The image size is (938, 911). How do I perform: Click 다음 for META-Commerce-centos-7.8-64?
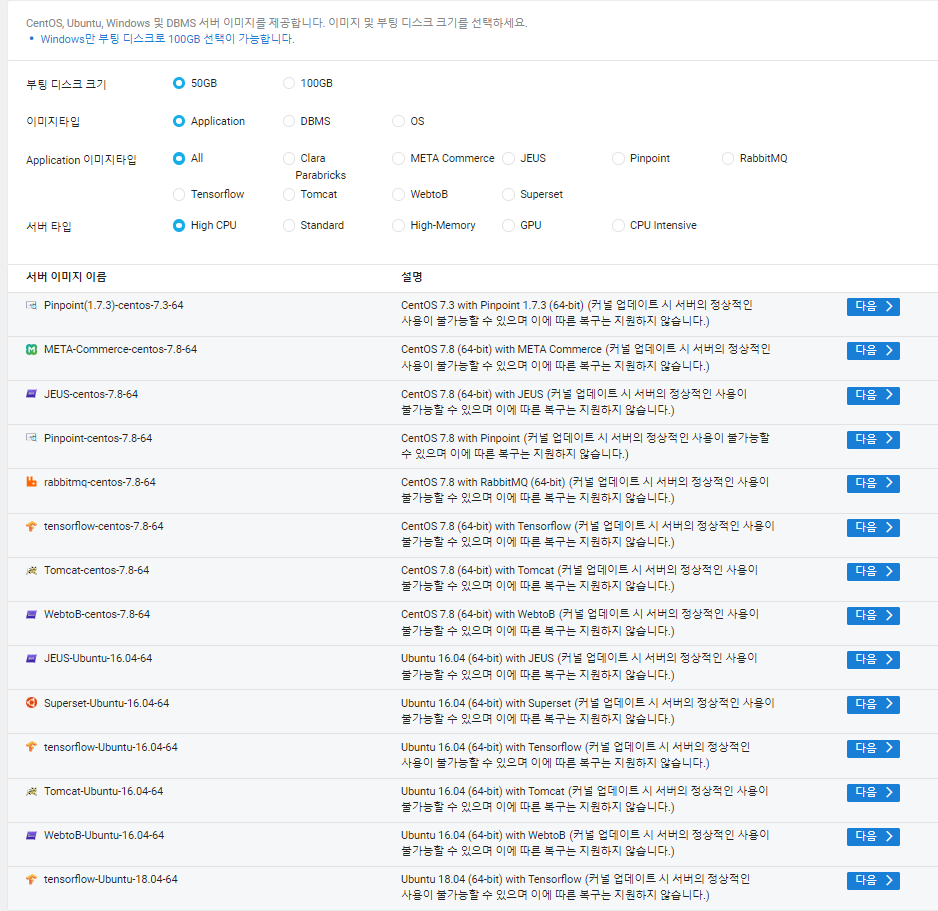click(873, 351)
